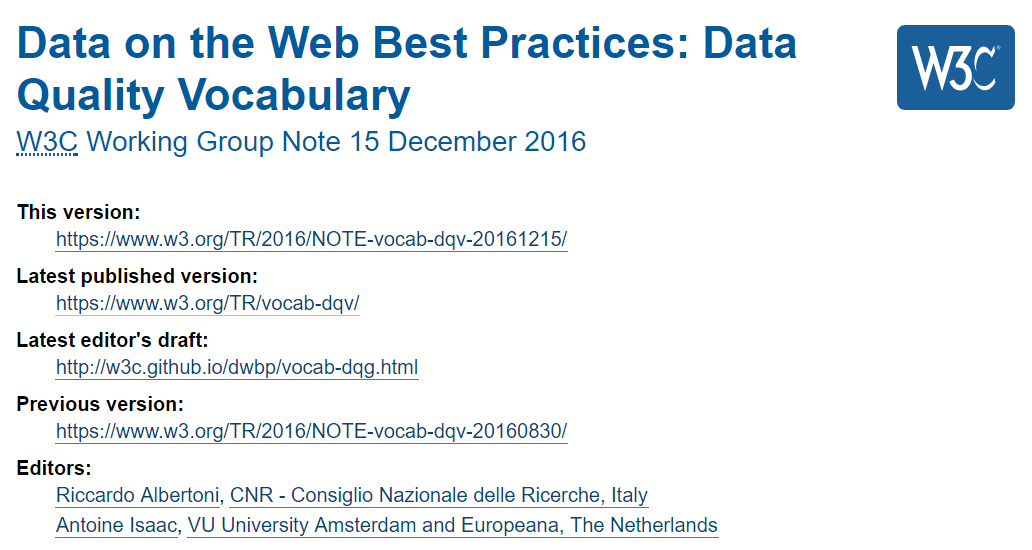
Task: Click the W3C logo icon
Action: click(x=955, y=67)
